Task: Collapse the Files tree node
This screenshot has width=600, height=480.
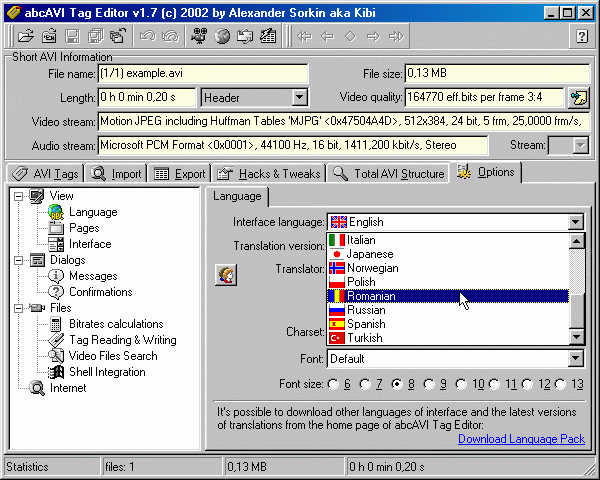Action: tap(18, 308)
